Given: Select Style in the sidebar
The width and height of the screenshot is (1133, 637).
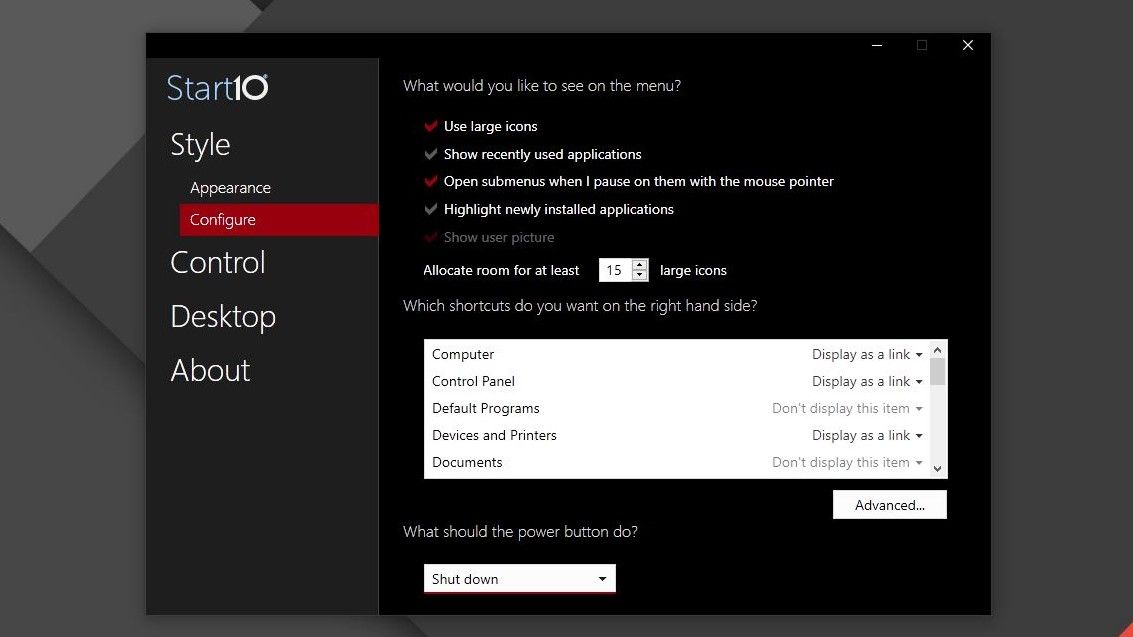Looking at the screenshot, I should (199, 144).
